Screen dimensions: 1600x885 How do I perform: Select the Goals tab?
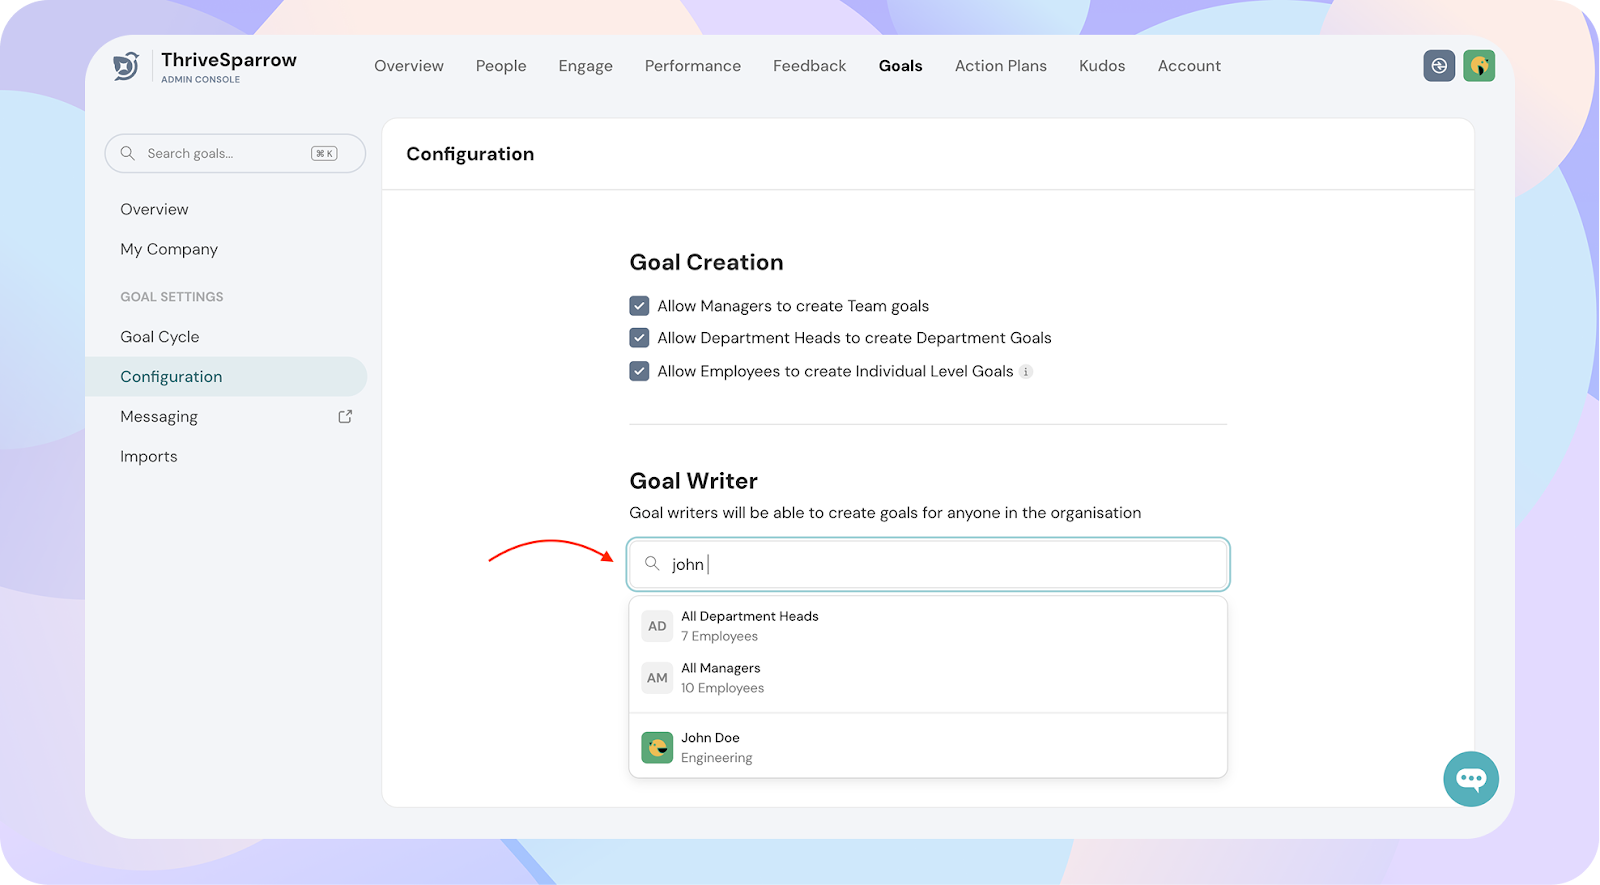[x=901, y=66]
